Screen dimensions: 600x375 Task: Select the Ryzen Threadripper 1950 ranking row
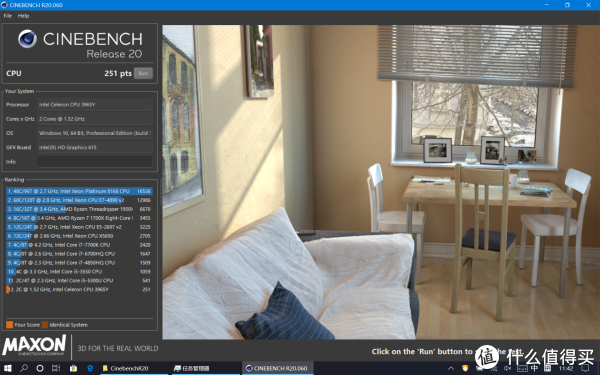79,209
